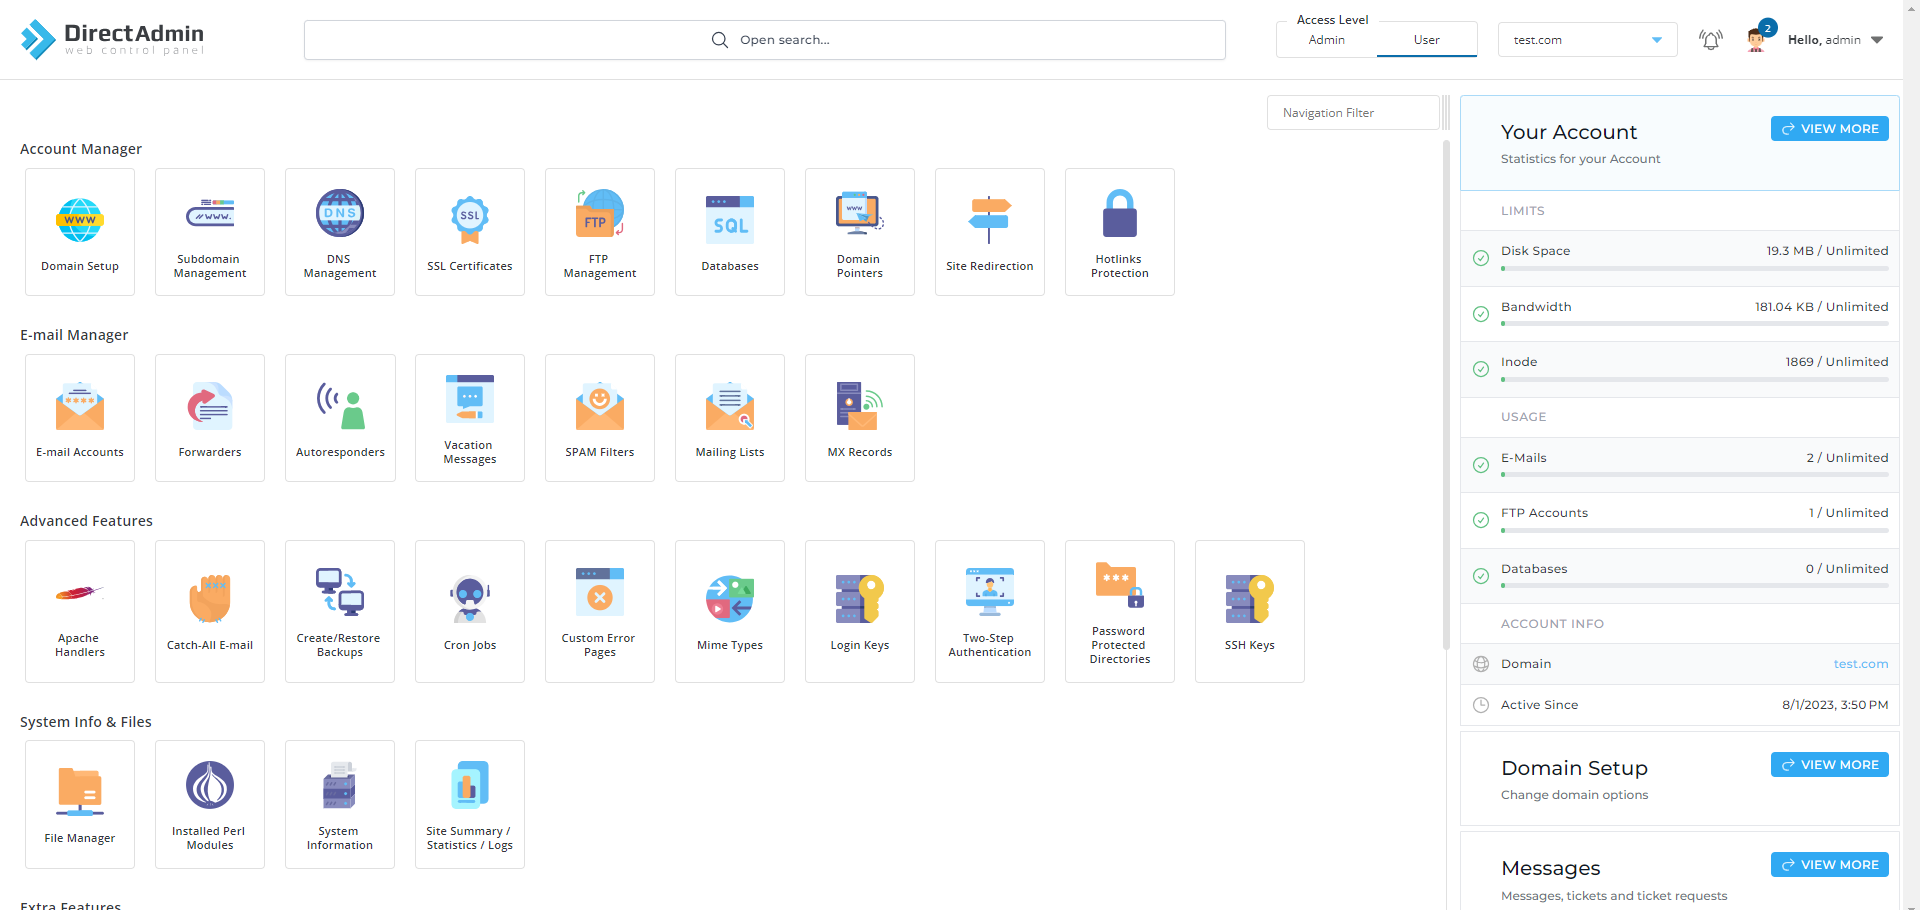Expand the test.com domain dropdown
The width and height of the screenshot is (1920, 910).
pos(1587,40)
